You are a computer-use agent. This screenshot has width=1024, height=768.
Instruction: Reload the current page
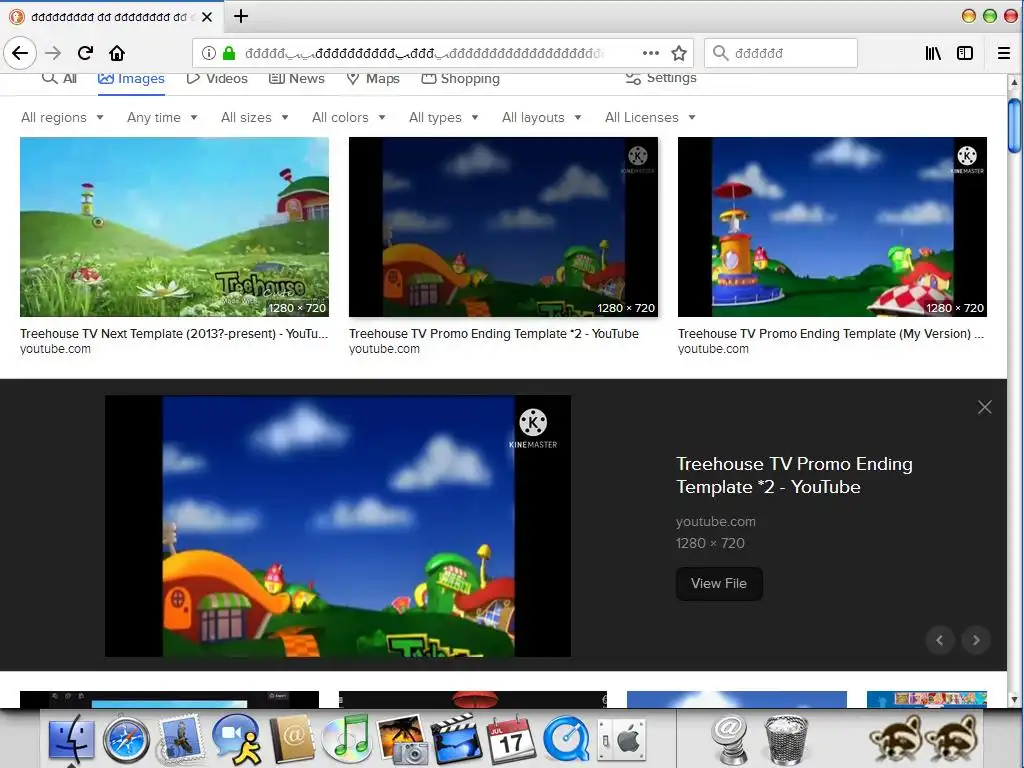click(x=85, y=53)
